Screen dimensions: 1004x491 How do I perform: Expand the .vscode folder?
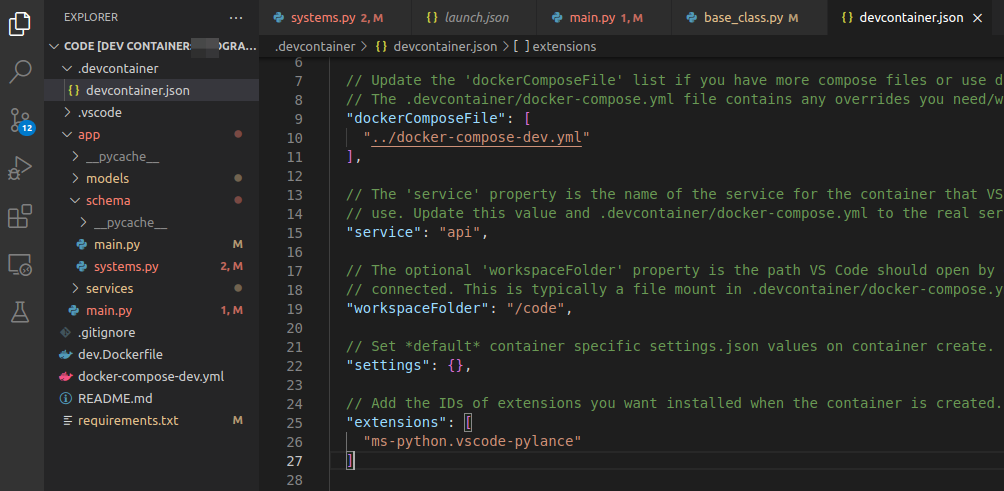[x=67, y=113]
